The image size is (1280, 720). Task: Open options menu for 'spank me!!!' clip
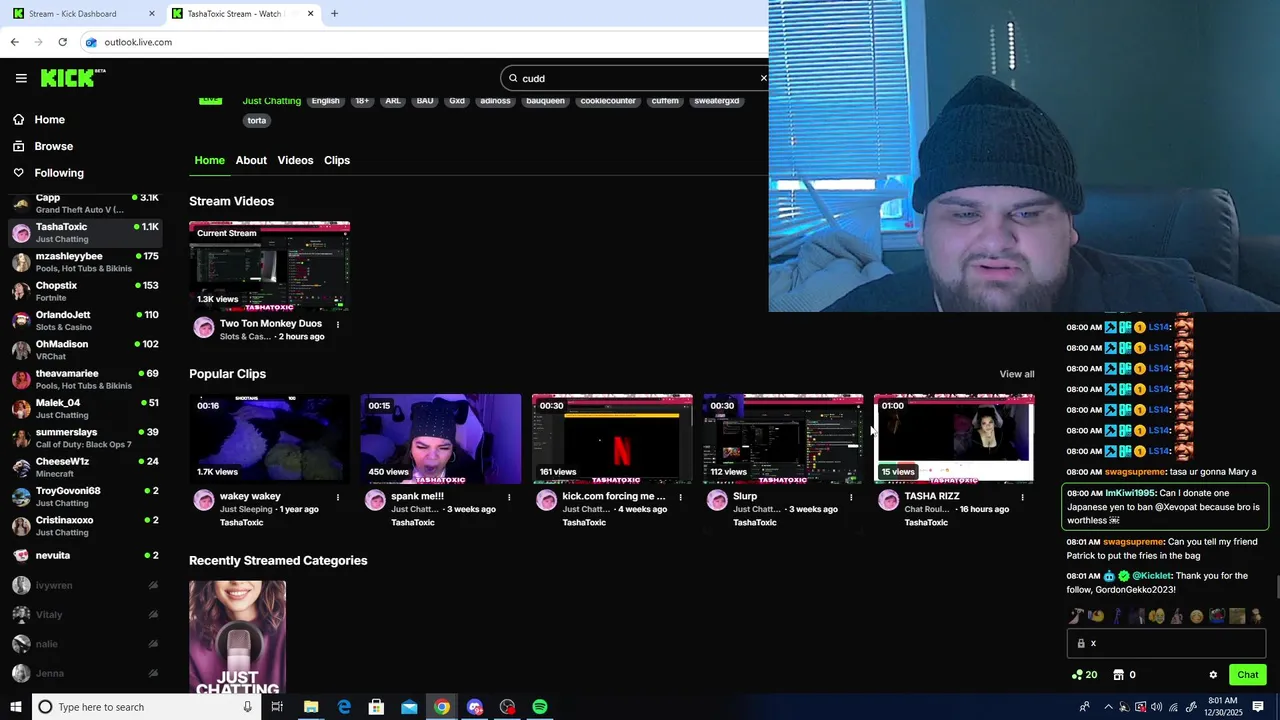(x=509, y=497)
